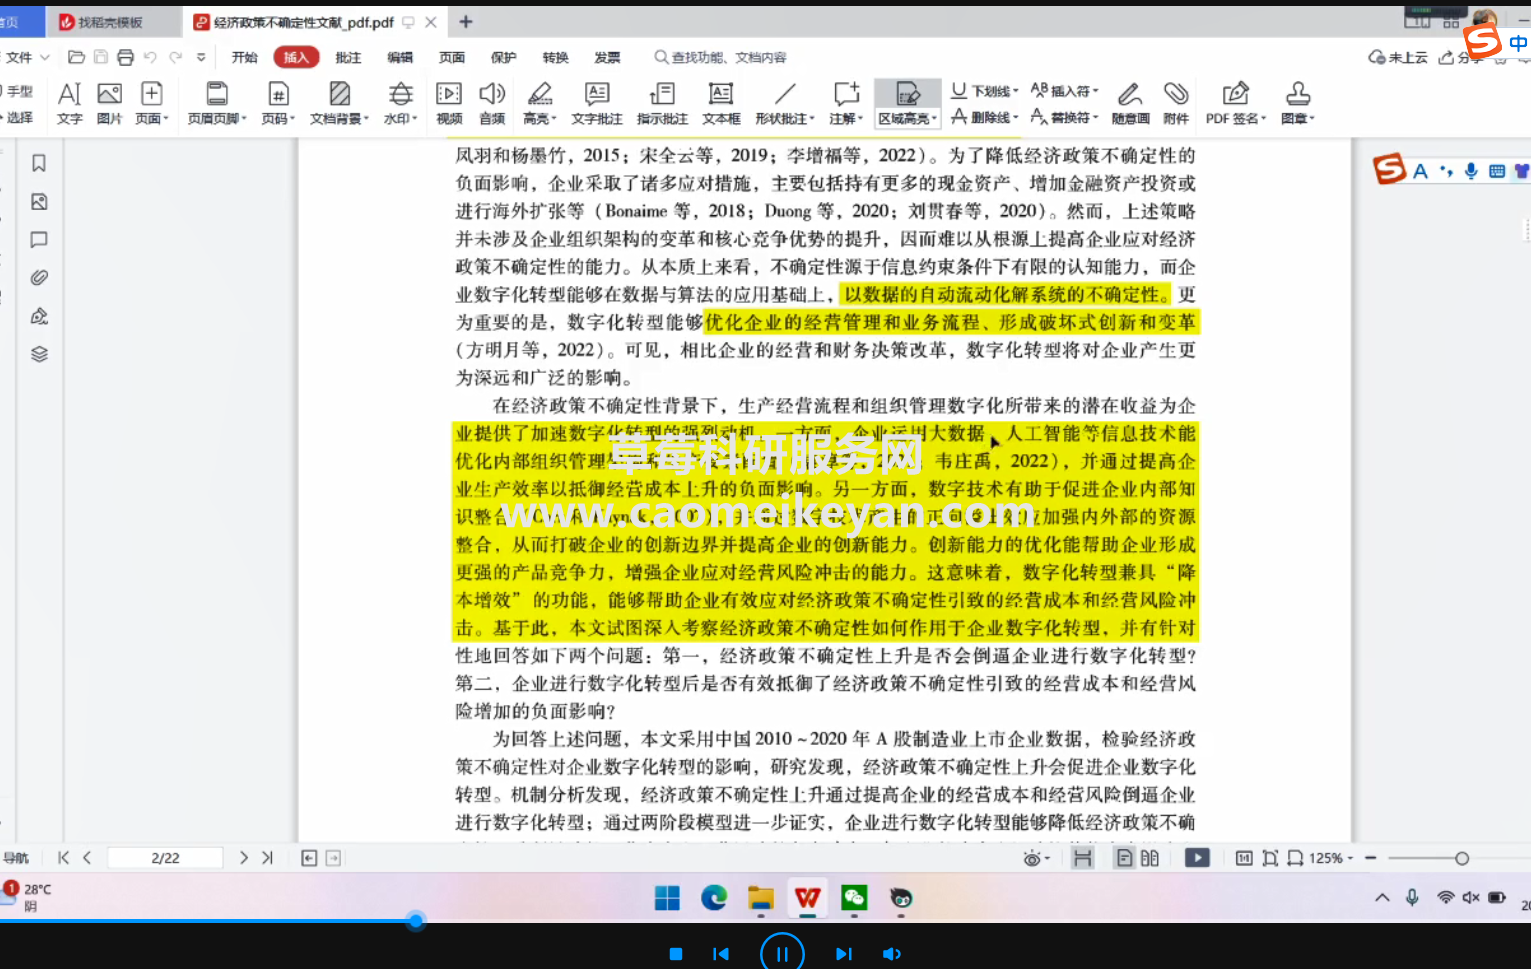Screen dimensions: 1531x969
Task: Open the 开始 ribbon tab
Action: click(x=245, y=57)
